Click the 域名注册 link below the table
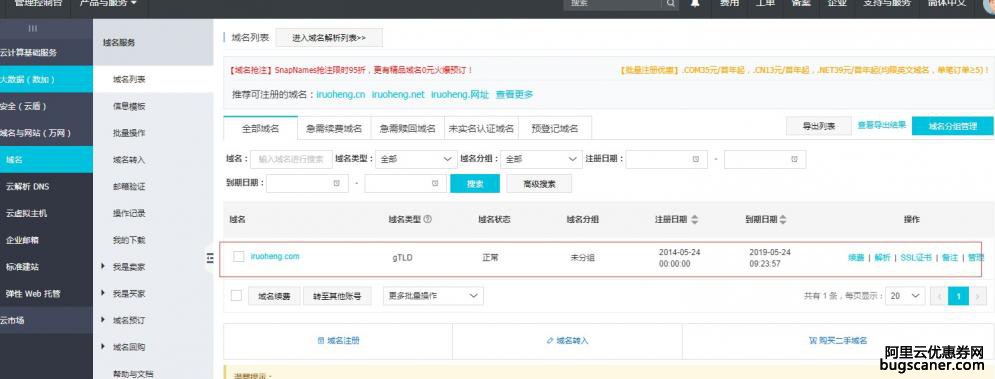995x379 pixels. [338, 341]
